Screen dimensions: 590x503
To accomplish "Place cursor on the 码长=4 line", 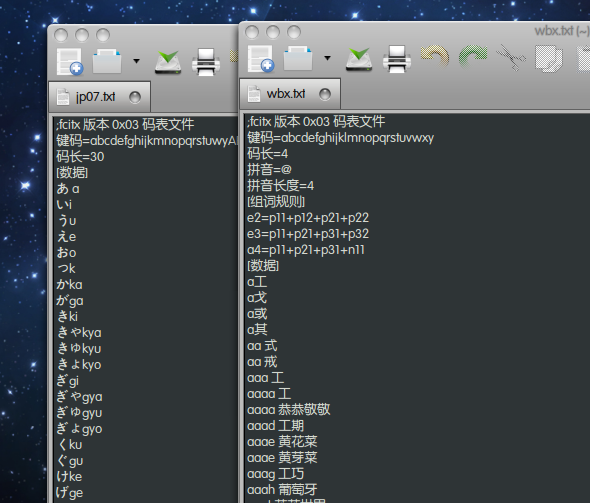I will (268, 153).
